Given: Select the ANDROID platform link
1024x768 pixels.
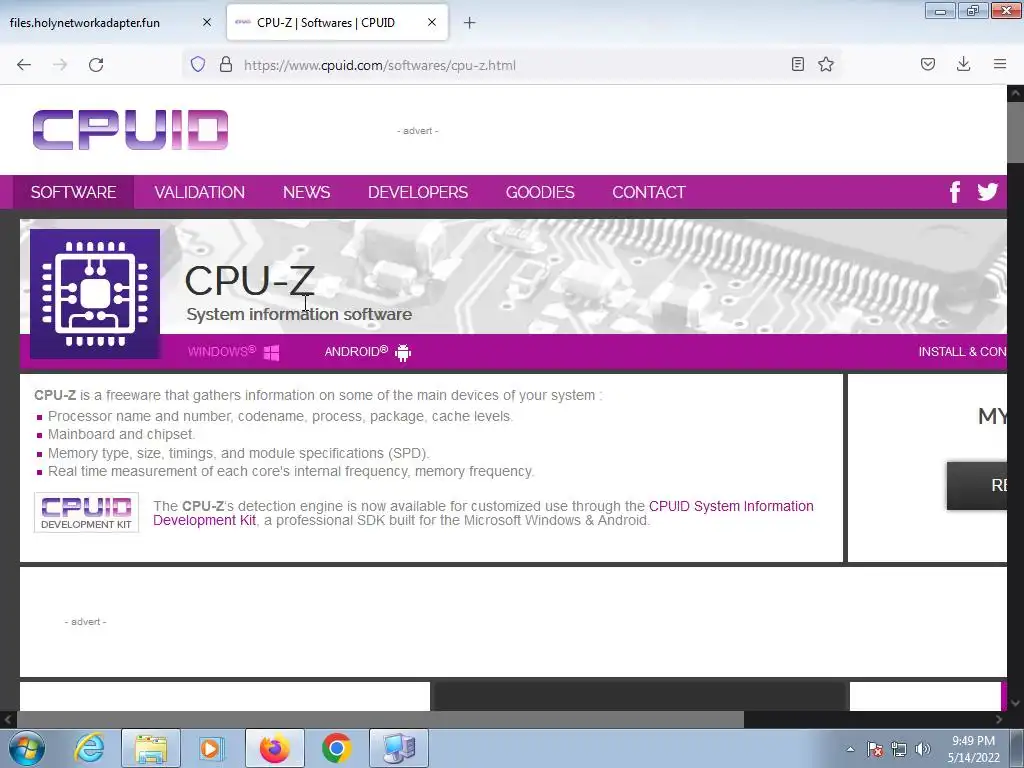Looking at the screenshot, I should pyautogui.click(x=356, y=351).
